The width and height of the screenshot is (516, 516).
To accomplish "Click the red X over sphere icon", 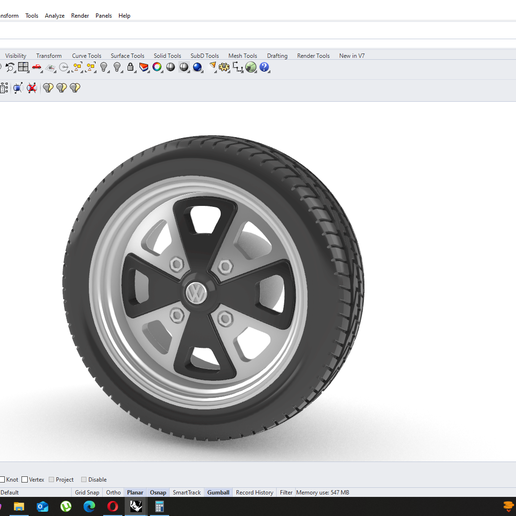I will (x=32, y=88).
